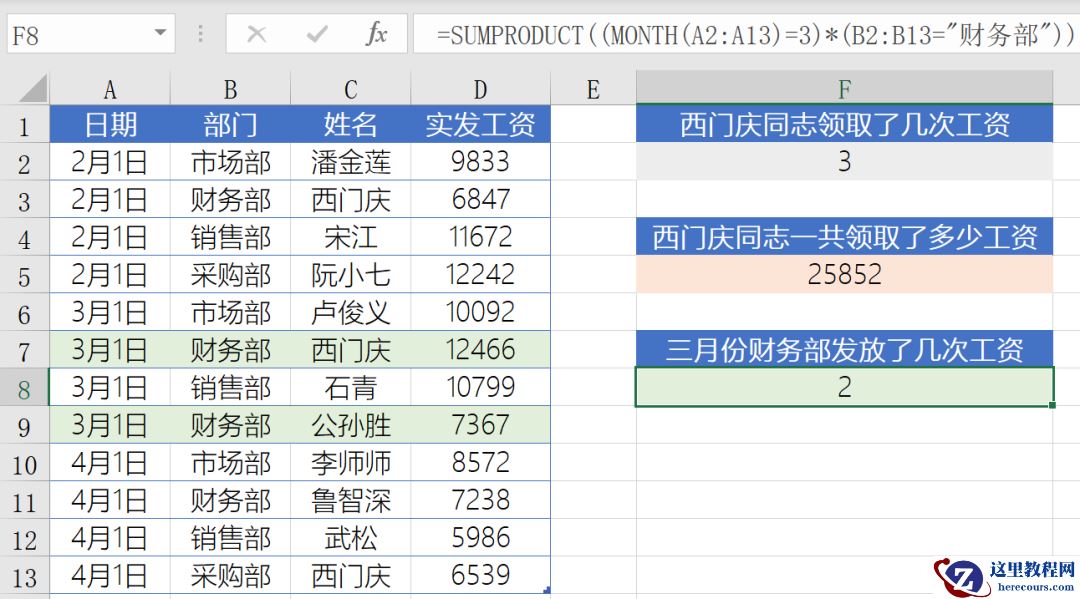The image size is (1080, 599).
Task: Select column E header
Action: pos(593,90)
